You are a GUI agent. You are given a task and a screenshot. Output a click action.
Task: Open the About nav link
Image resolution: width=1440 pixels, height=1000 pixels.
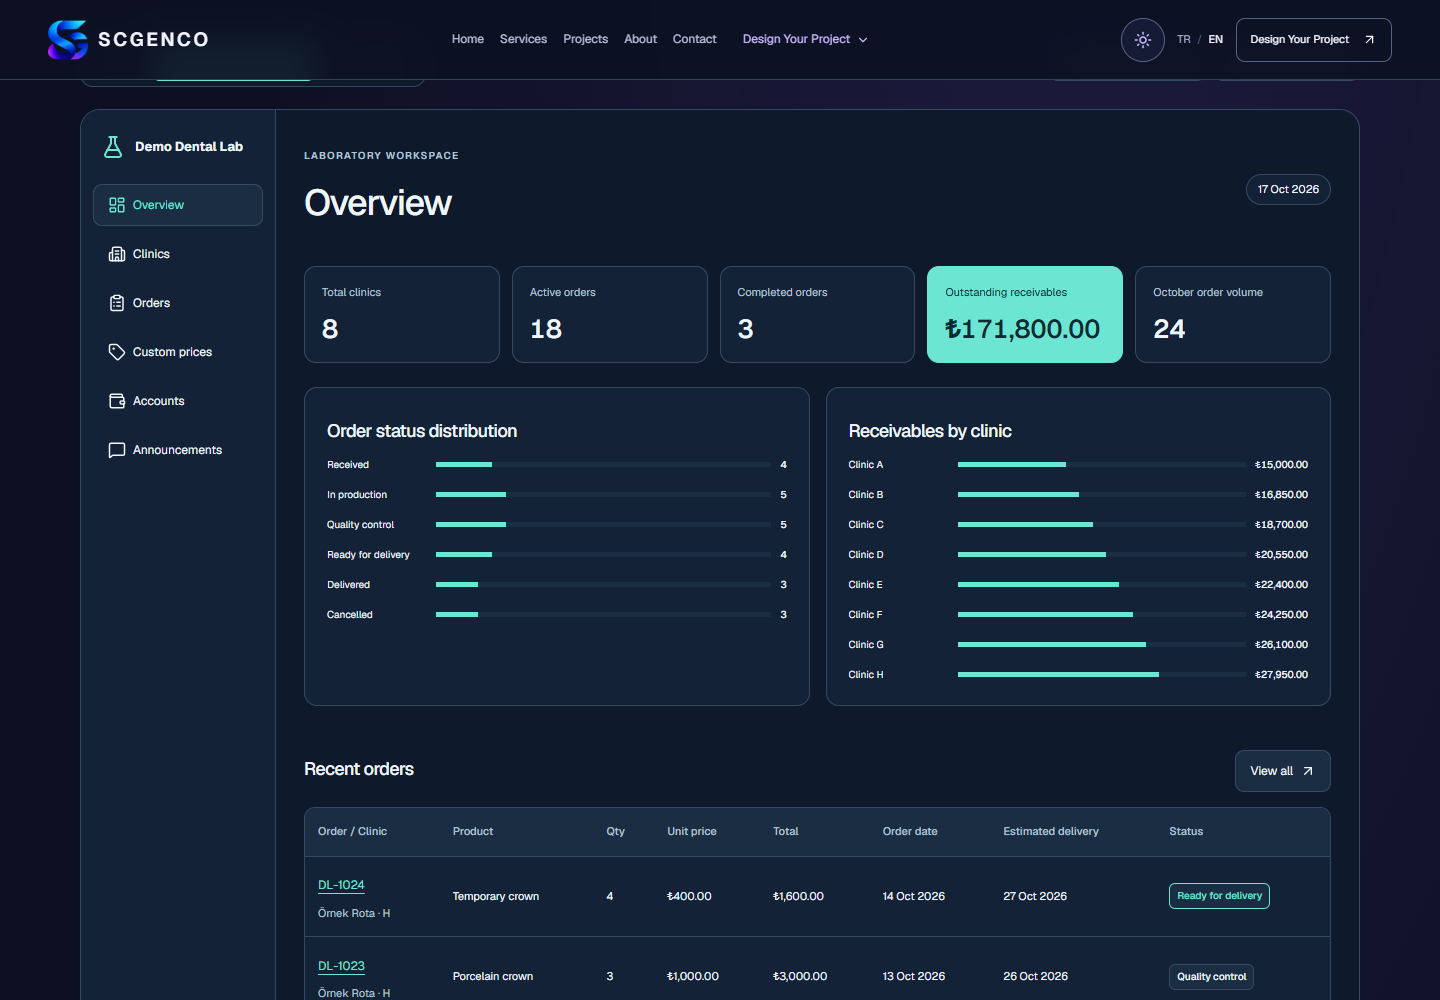tap(640, 40)
